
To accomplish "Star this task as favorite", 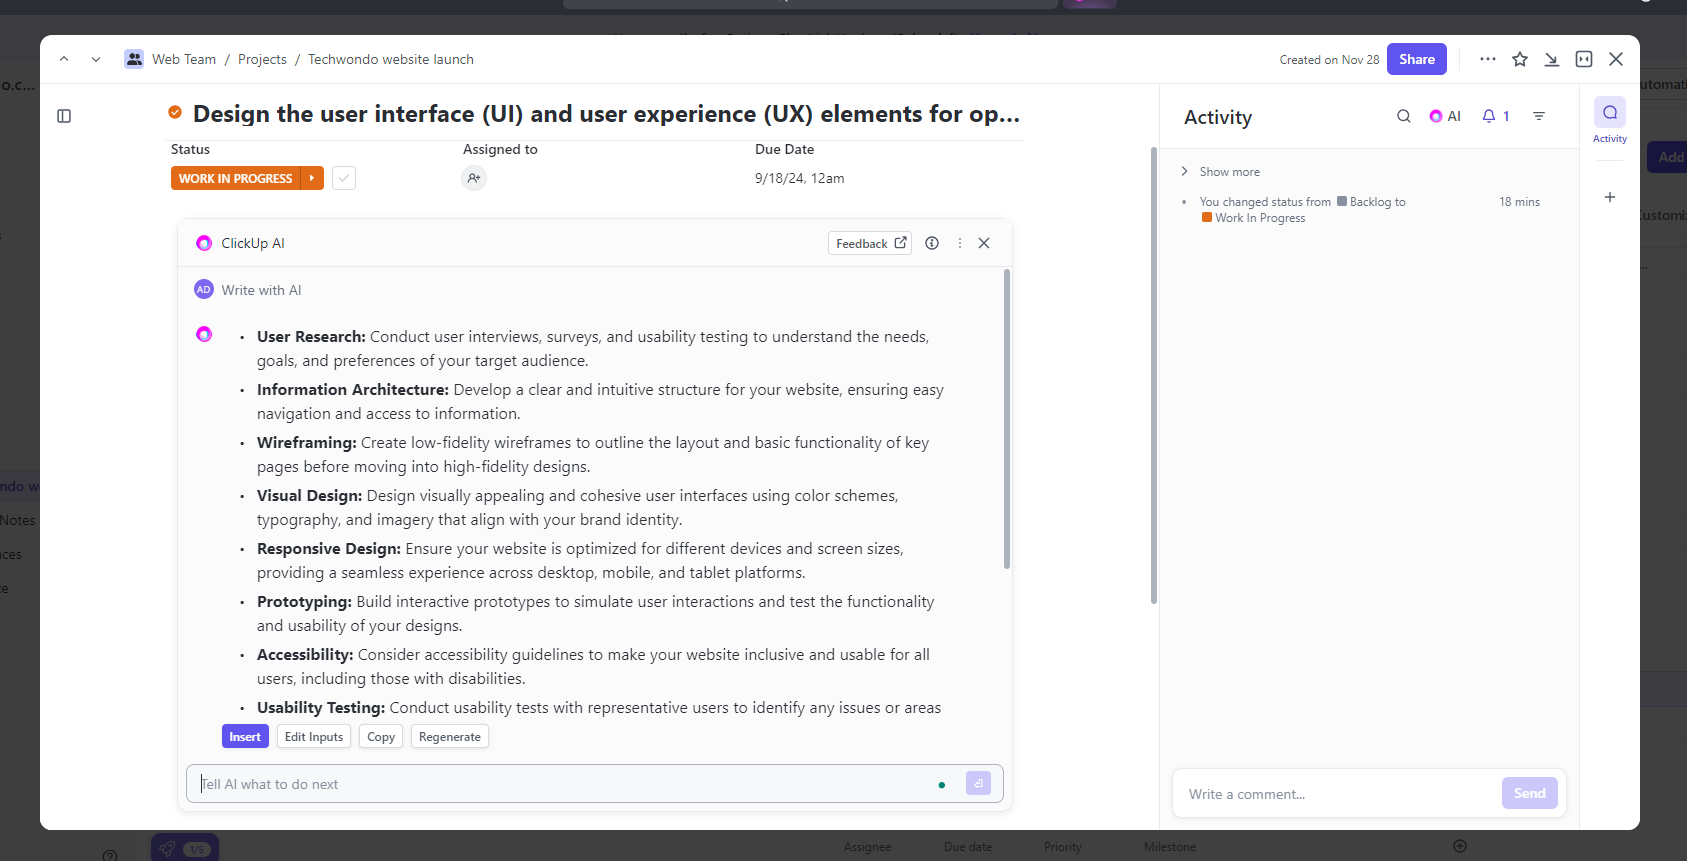I will (x=1520, y=59).
